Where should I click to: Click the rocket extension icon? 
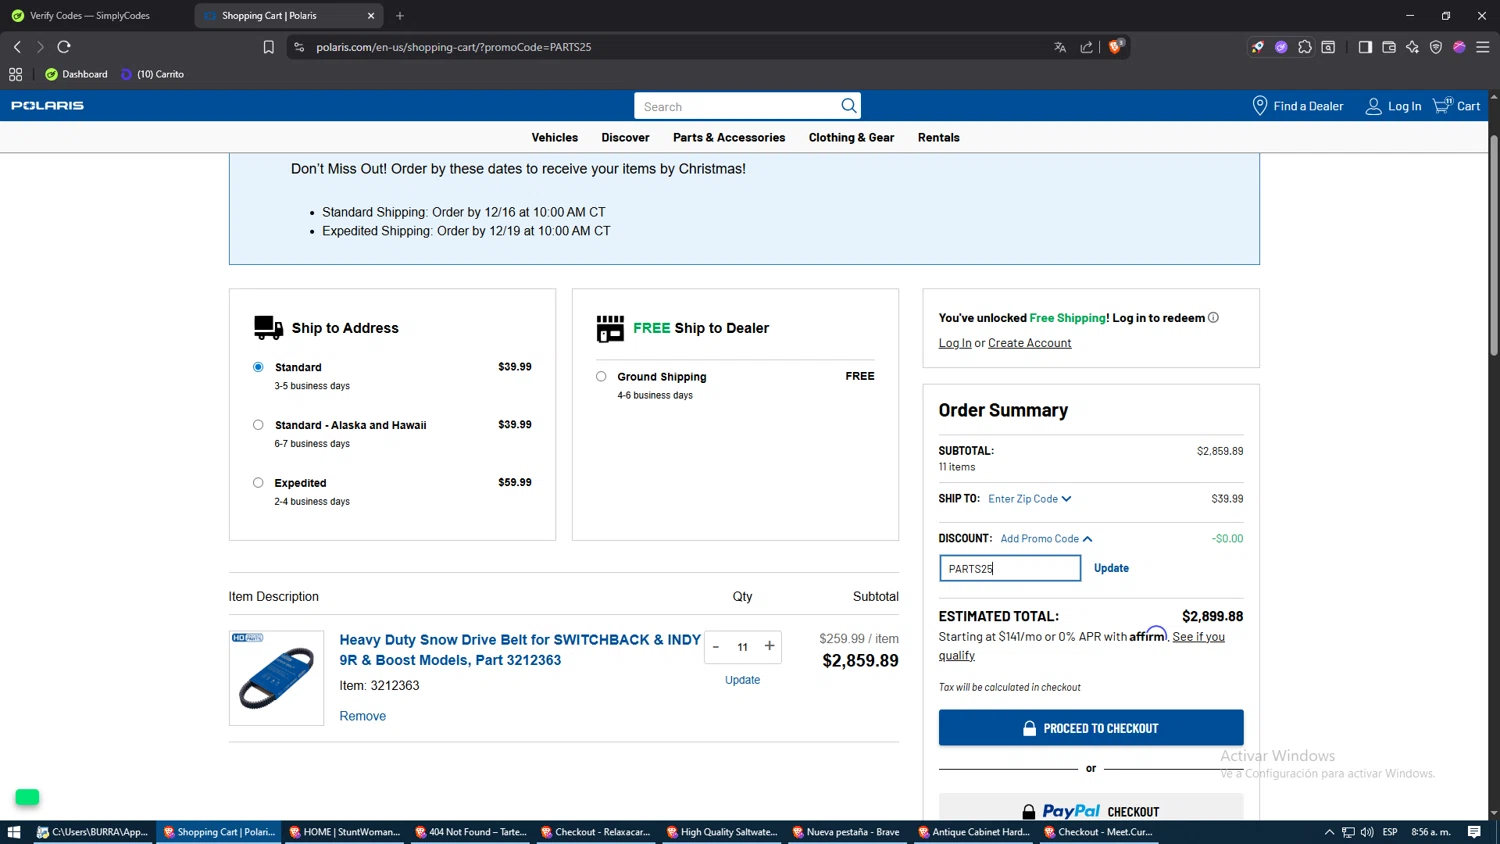[1258, 47]
